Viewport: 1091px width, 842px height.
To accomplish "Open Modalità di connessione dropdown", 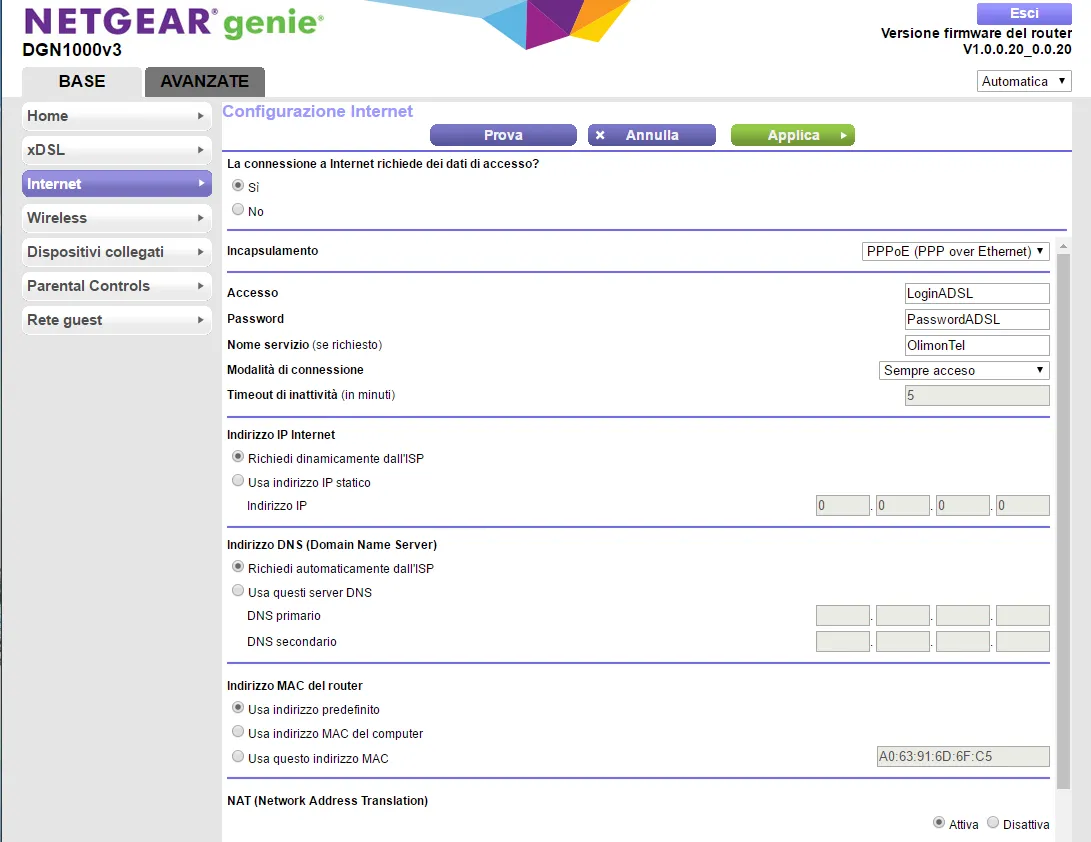I will coord(963,370).
